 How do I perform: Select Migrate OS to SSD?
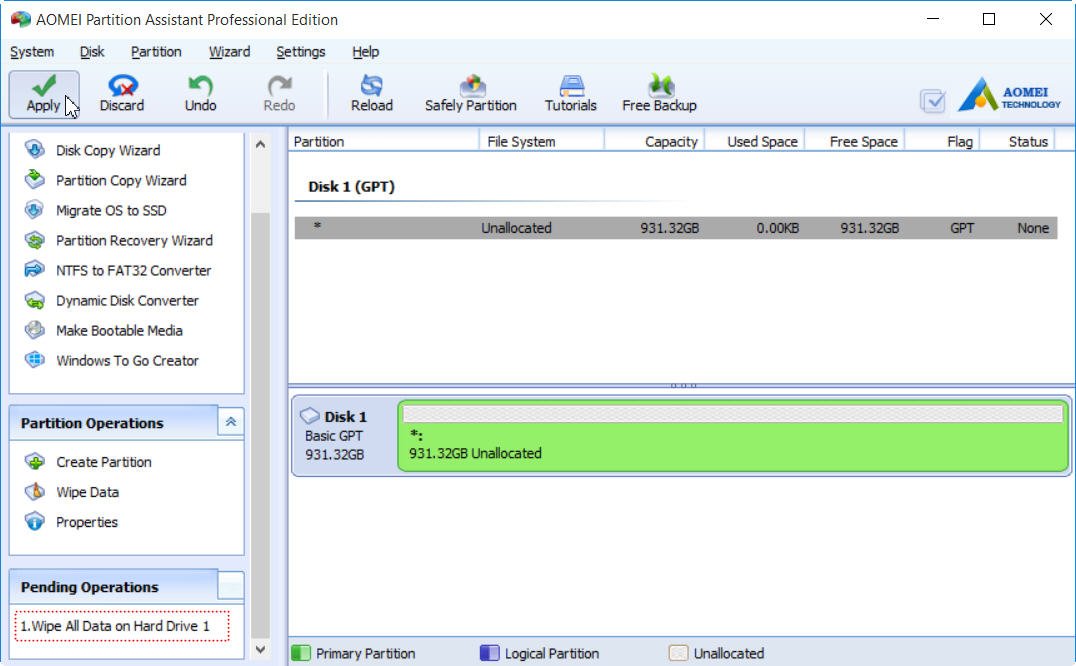[x=111, y=211]
